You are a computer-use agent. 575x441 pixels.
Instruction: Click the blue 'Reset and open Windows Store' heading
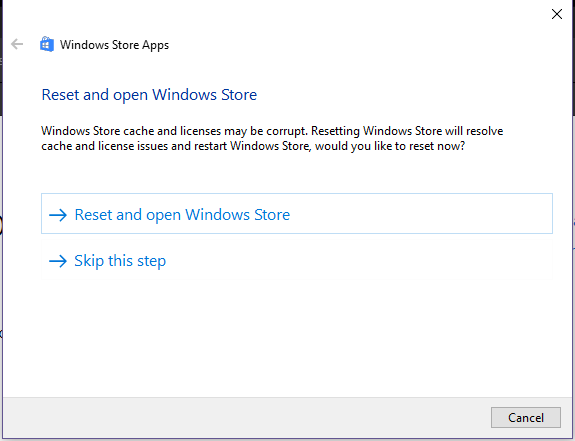(149, 95)
